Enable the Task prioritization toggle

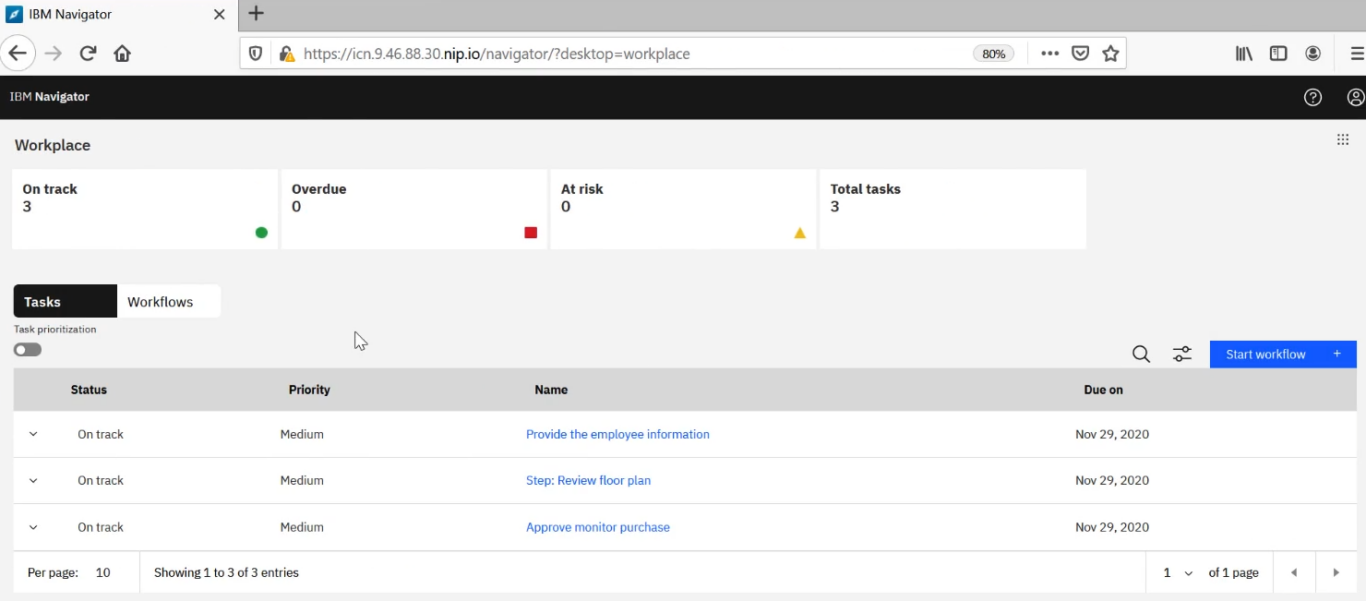[x=28, y=350]
